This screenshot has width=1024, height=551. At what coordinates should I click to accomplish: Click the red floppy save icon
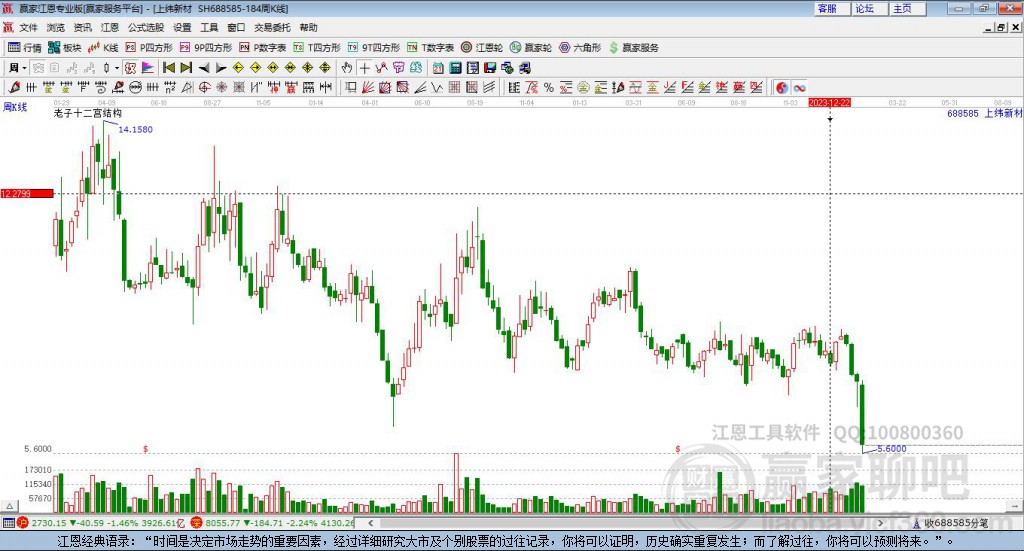click(490, 68)
